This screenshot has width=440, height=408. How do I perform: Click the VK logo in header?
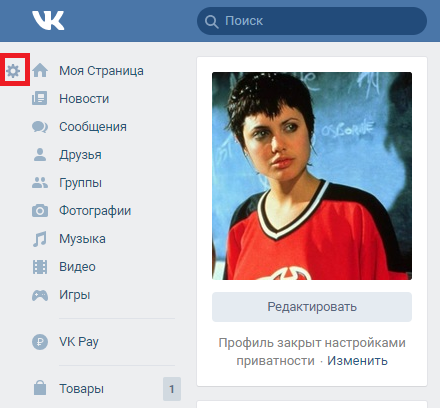48,21
